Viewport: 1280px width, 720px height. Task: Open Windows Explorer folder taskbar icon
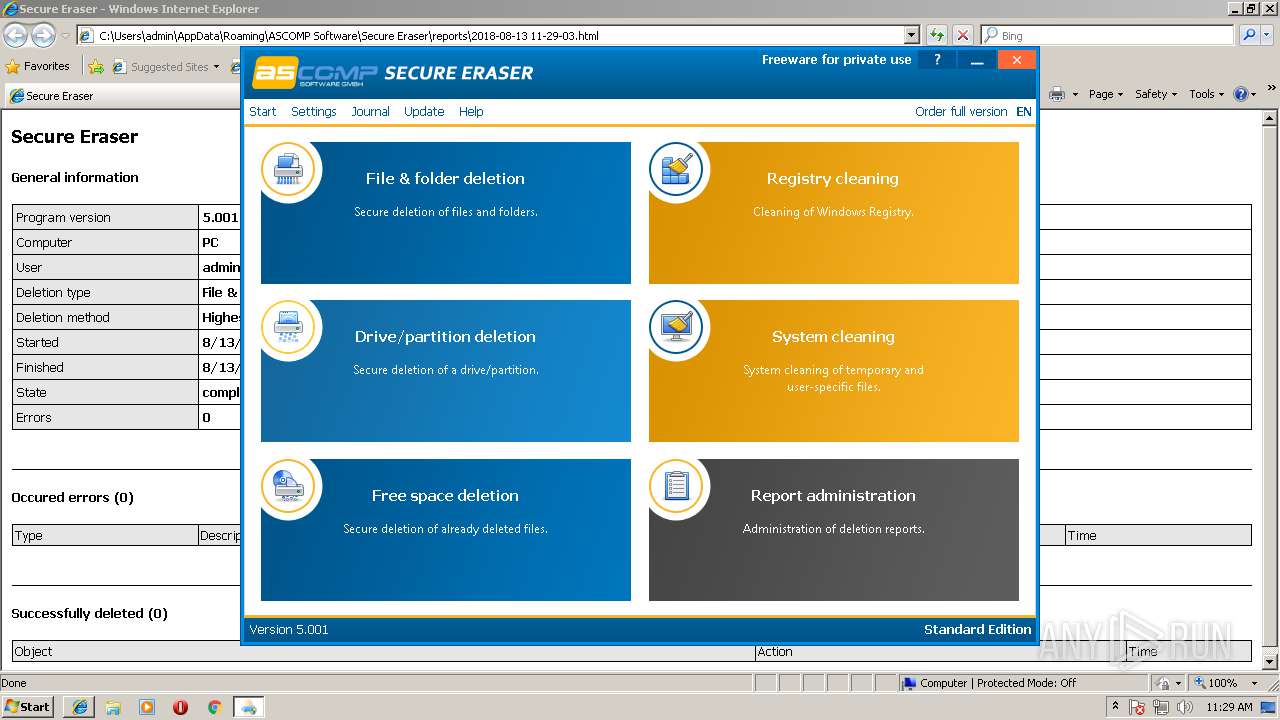click(113, 707)
